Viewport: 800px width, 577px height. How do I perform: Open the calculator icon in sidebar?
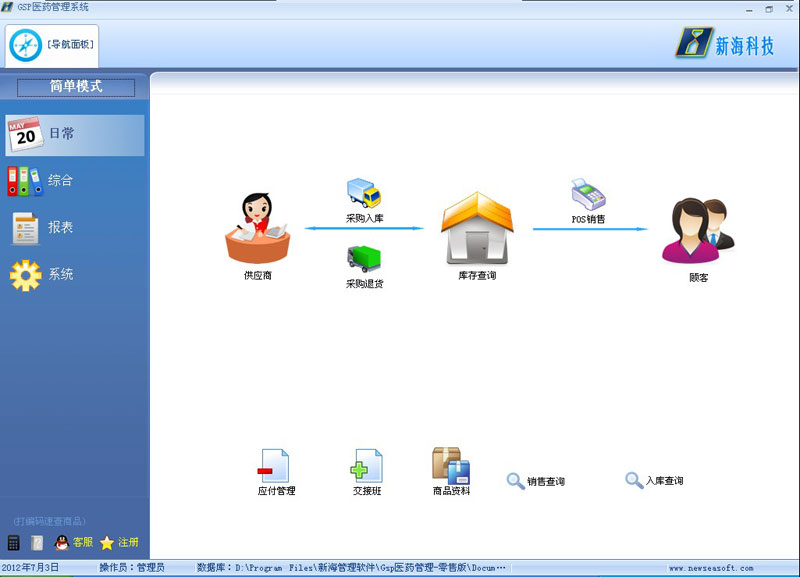pyautogui.click(x=14, y=543)
